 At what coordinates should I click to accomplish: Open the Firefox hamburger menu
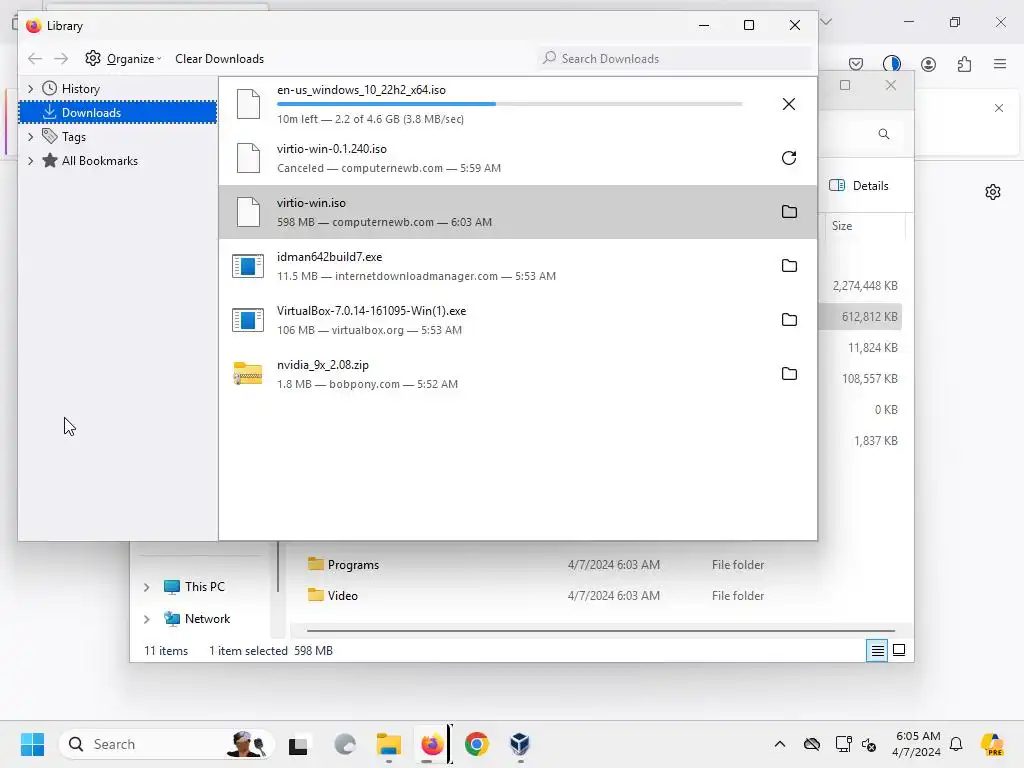click(1000, 63)
